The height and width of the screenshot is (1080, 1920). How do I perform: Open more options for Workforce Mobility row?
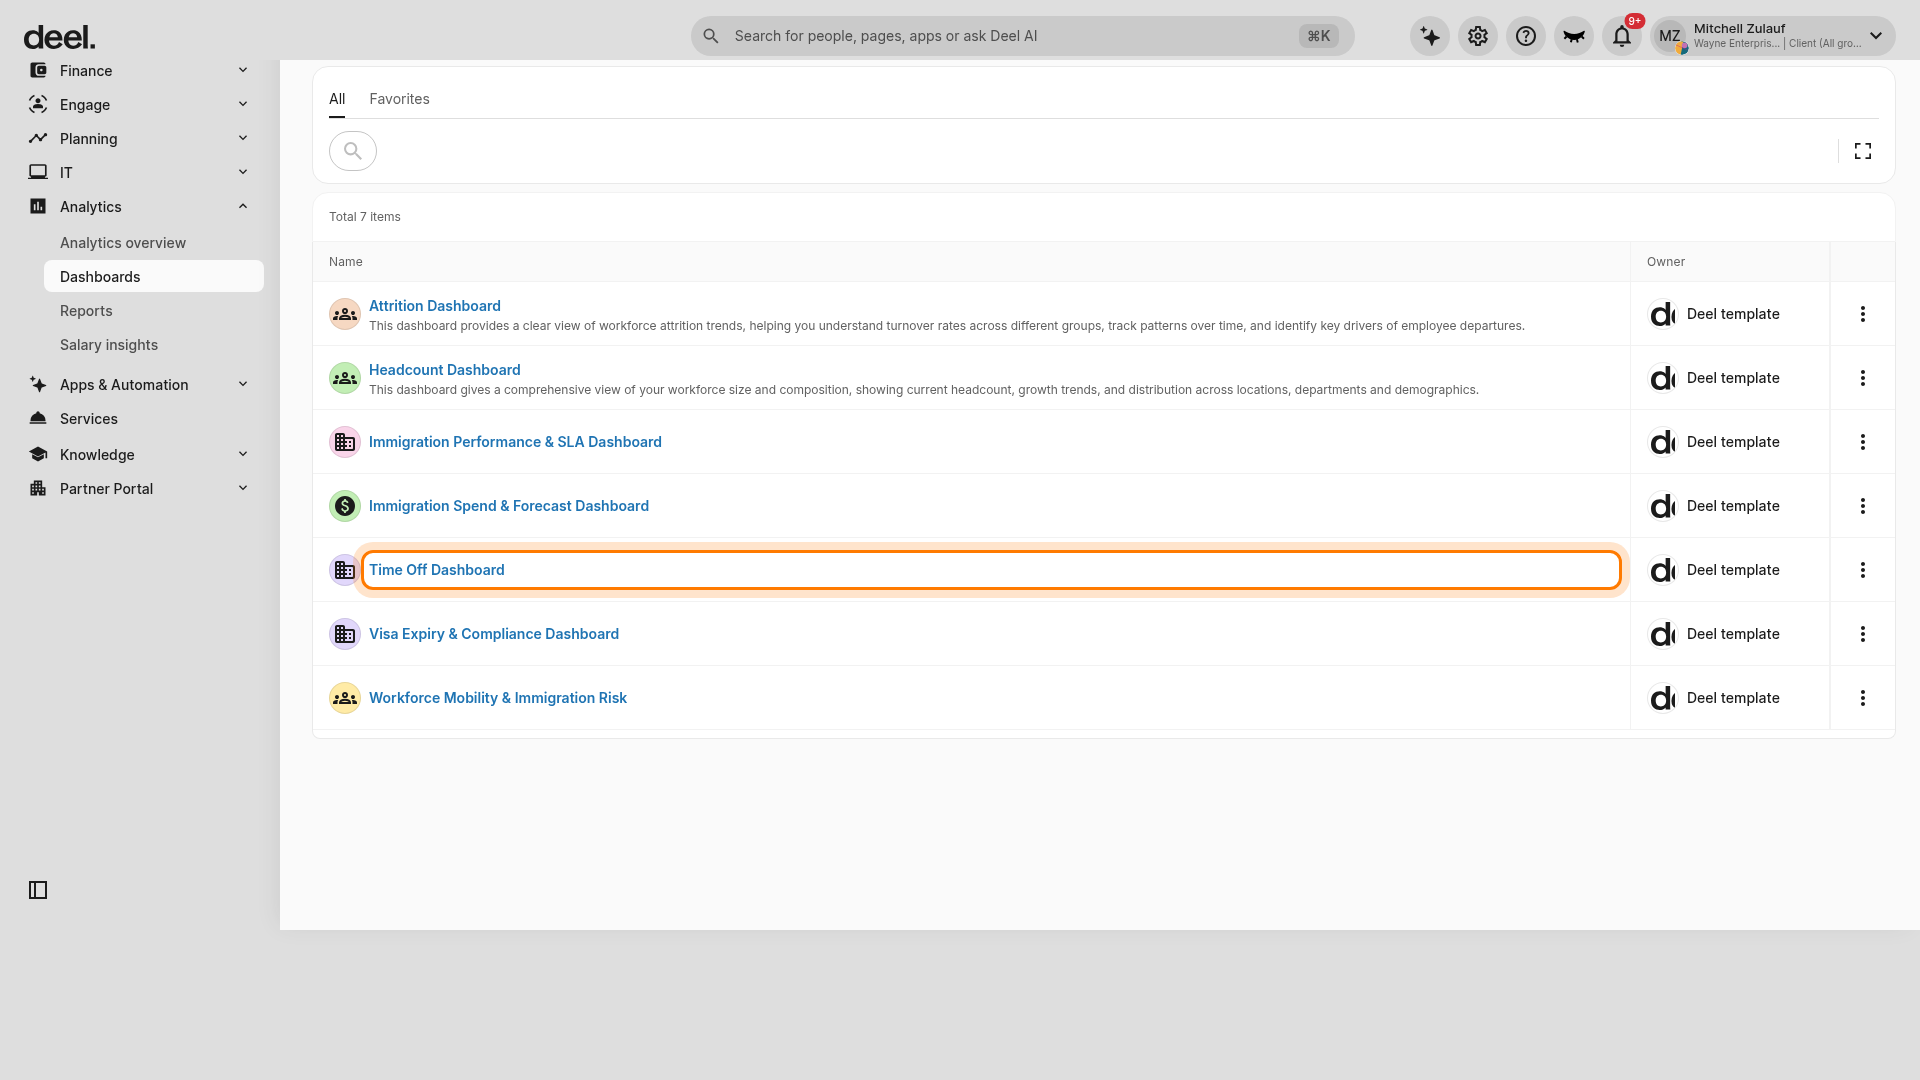1863,698
